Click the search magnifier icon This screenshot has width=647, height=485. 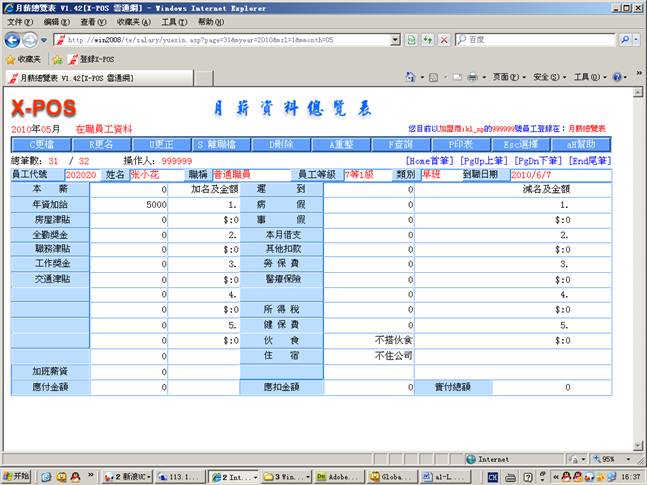point(625,40)
